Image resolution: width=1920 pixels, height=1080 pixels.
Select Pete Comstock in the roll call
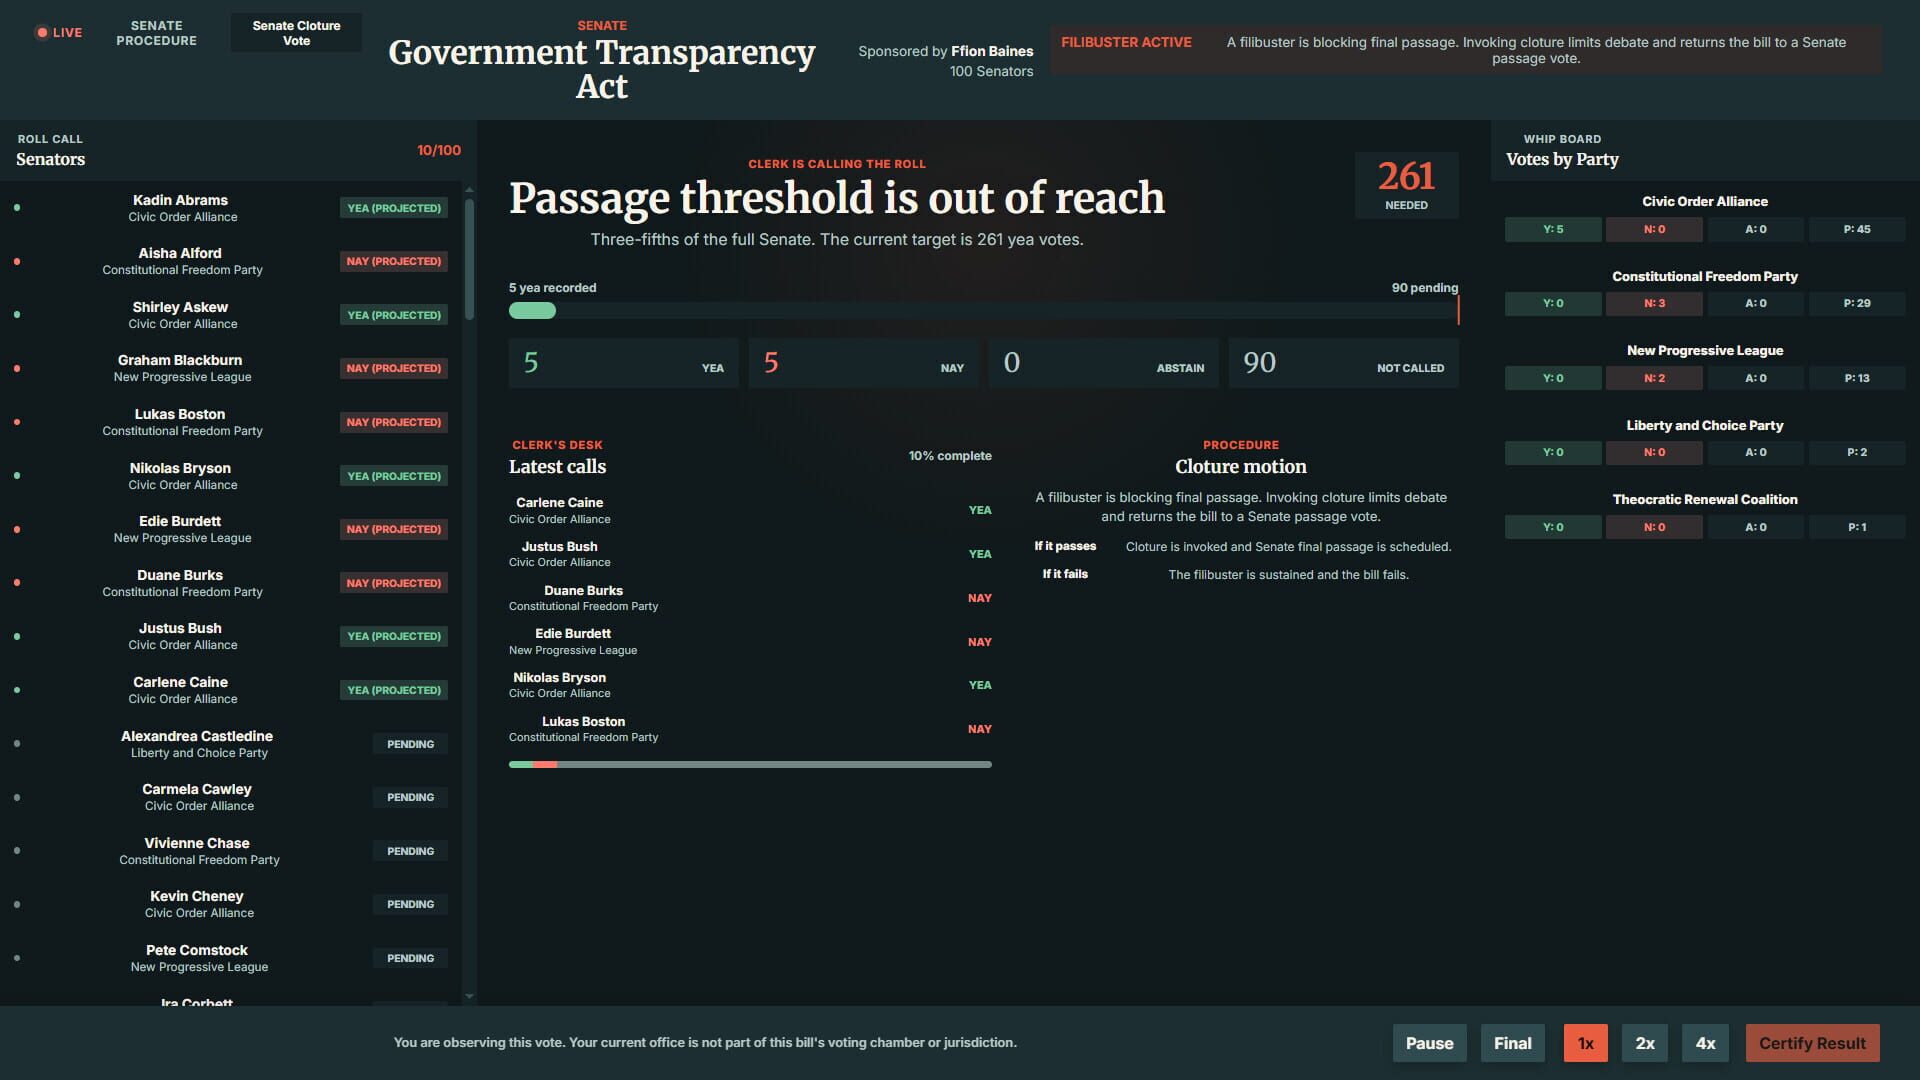(231, 958)
